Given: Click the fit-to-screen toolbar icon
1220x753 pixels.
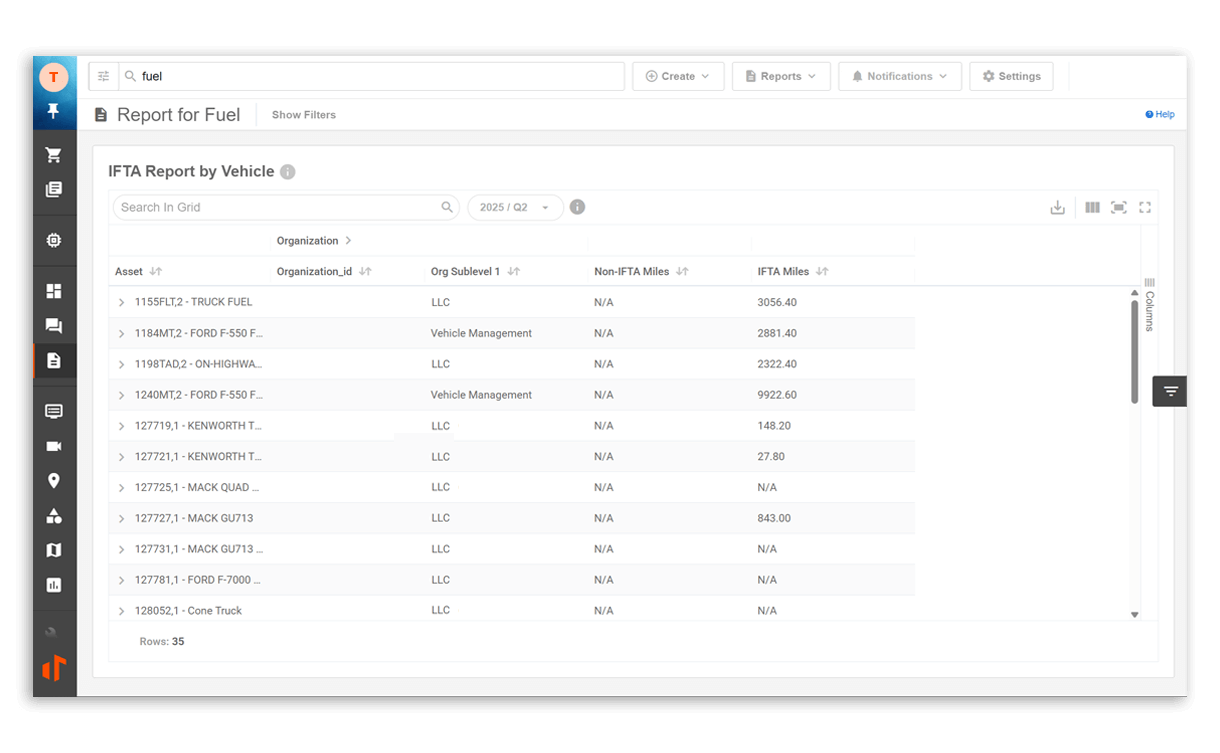Looking at the screenshot, I should pos(1118,207).
